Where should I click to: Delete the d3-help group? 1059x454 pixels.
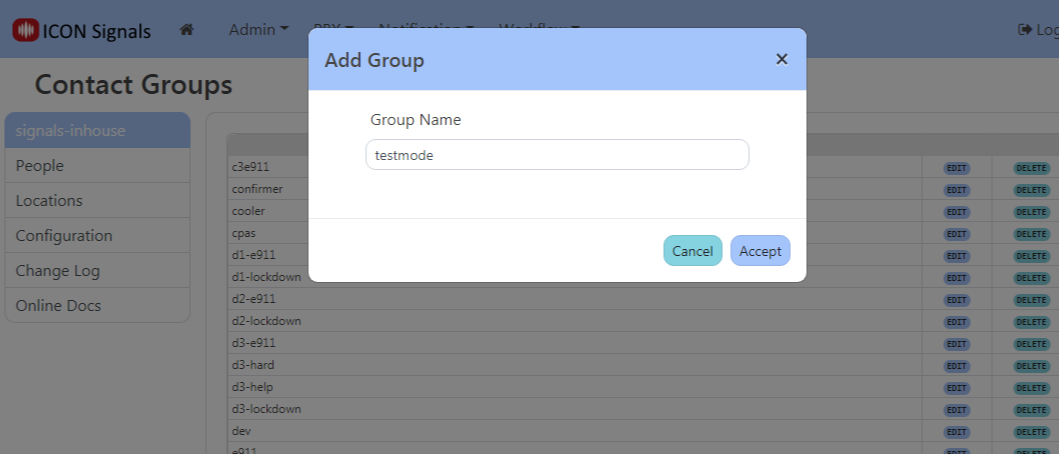(x=1031, y=388)
